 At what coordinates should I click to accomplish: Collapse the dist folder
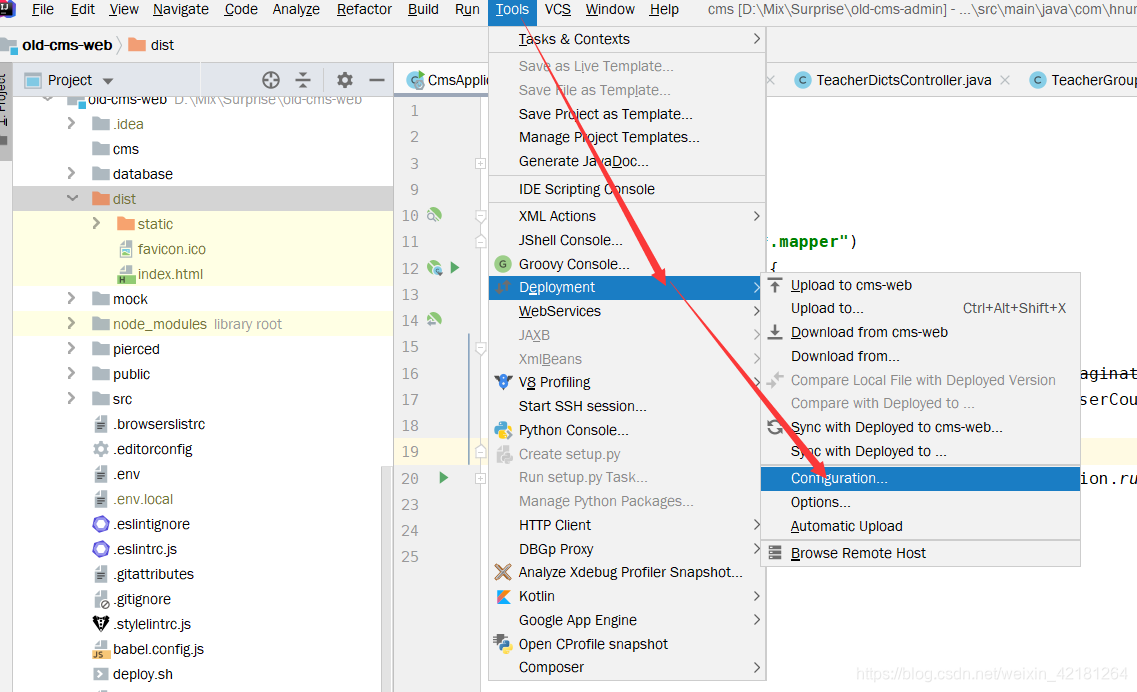[73, 198]
